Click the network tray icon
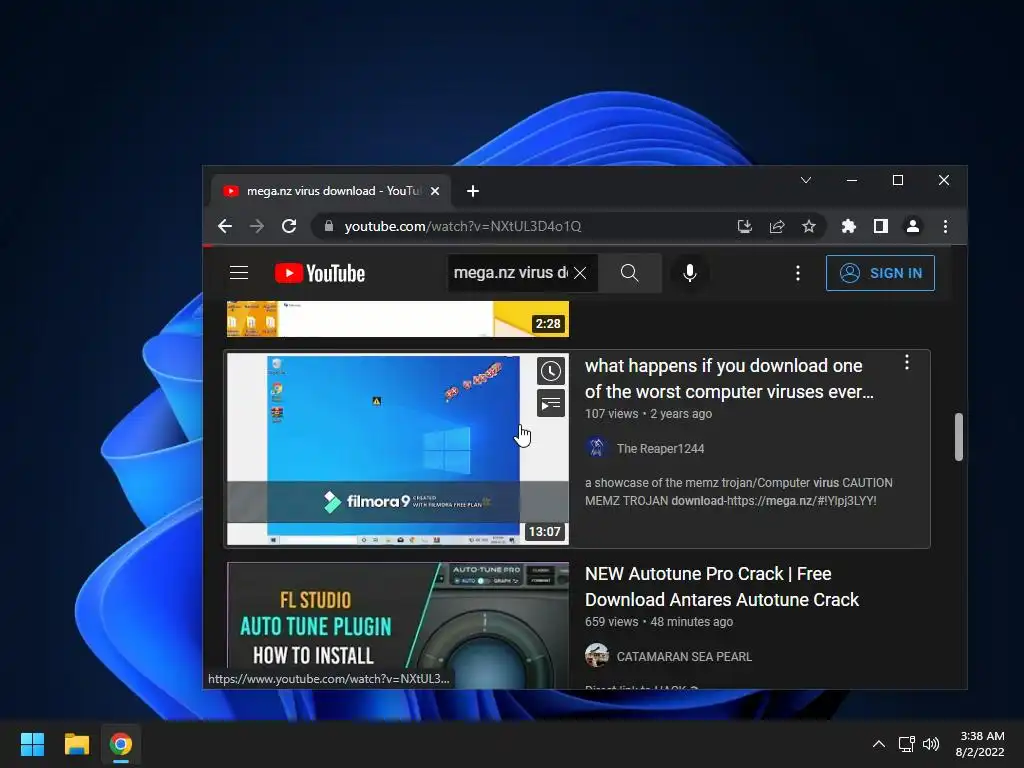The image size is (1024, 768). tap(906, 744)
